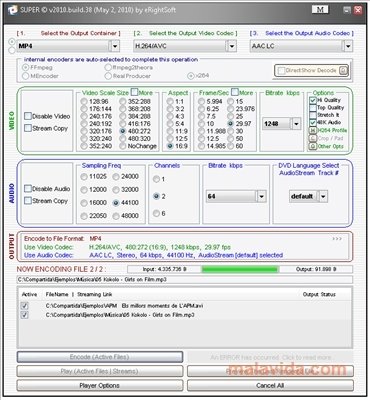
Task: Select video scale size 480:320
Action: (x=123, y=139)
